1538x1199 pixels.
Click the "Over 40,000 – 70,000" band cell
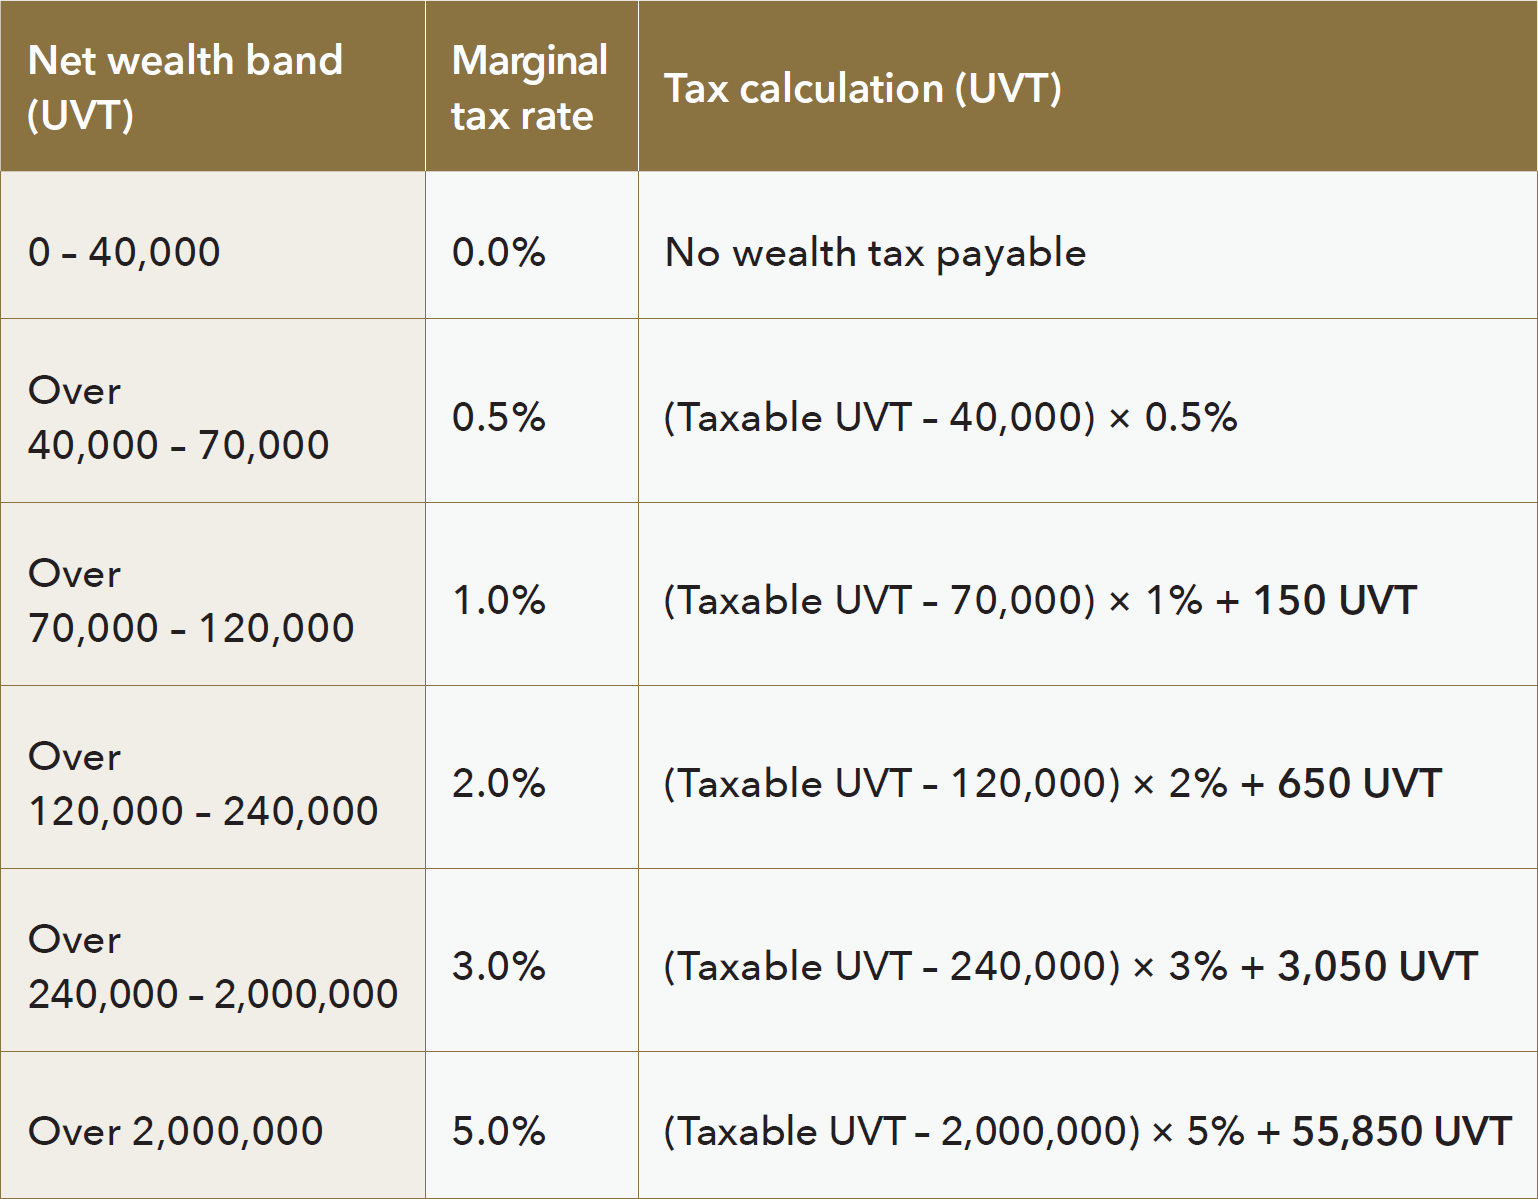pyautogui.click(x=178, y=418)
